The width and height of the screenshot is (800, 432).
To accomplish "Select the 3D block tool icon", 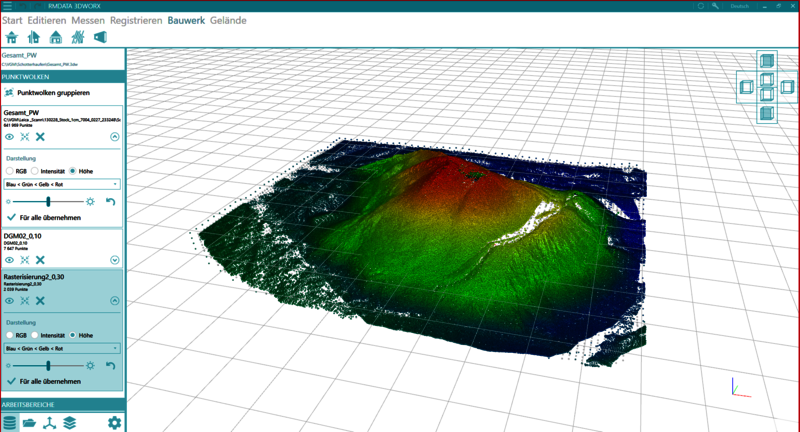I will [100, 37].
